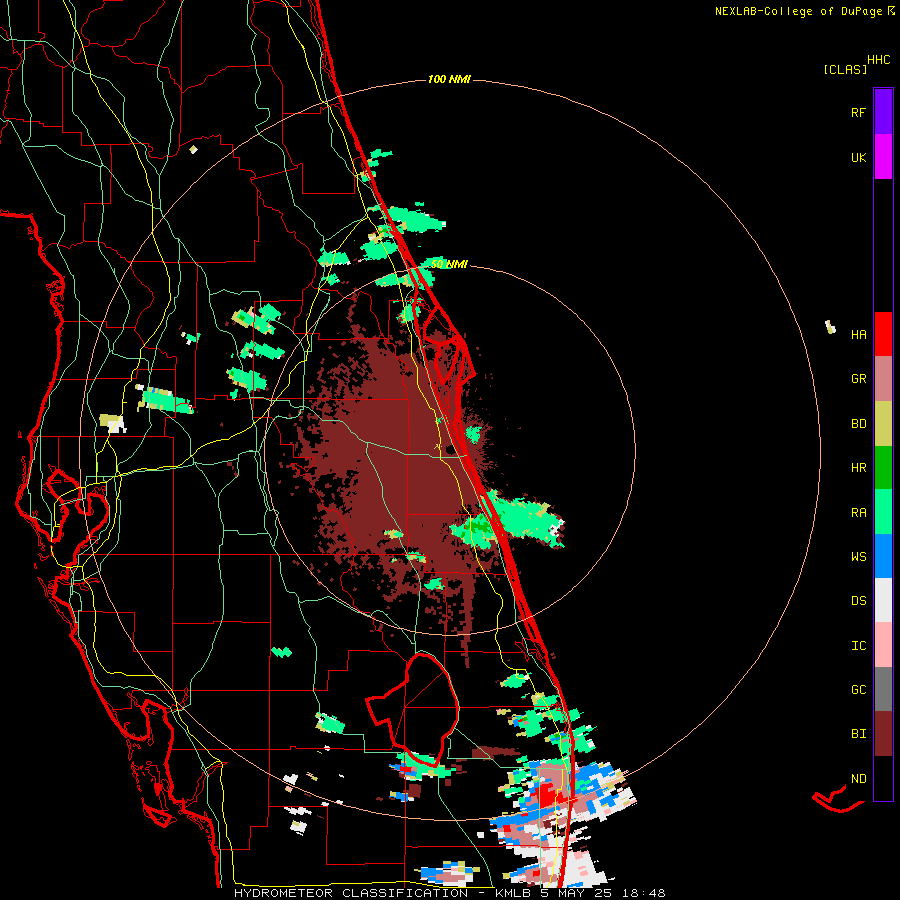Click the RF purple legend swatch
This screenshot has height=900, width=900.
[883, 111]
